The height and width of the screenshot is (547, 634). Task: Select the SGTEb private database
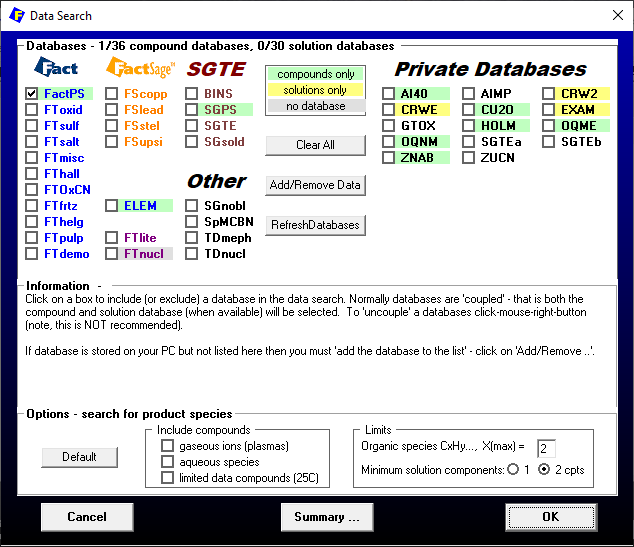click(549, 142)
